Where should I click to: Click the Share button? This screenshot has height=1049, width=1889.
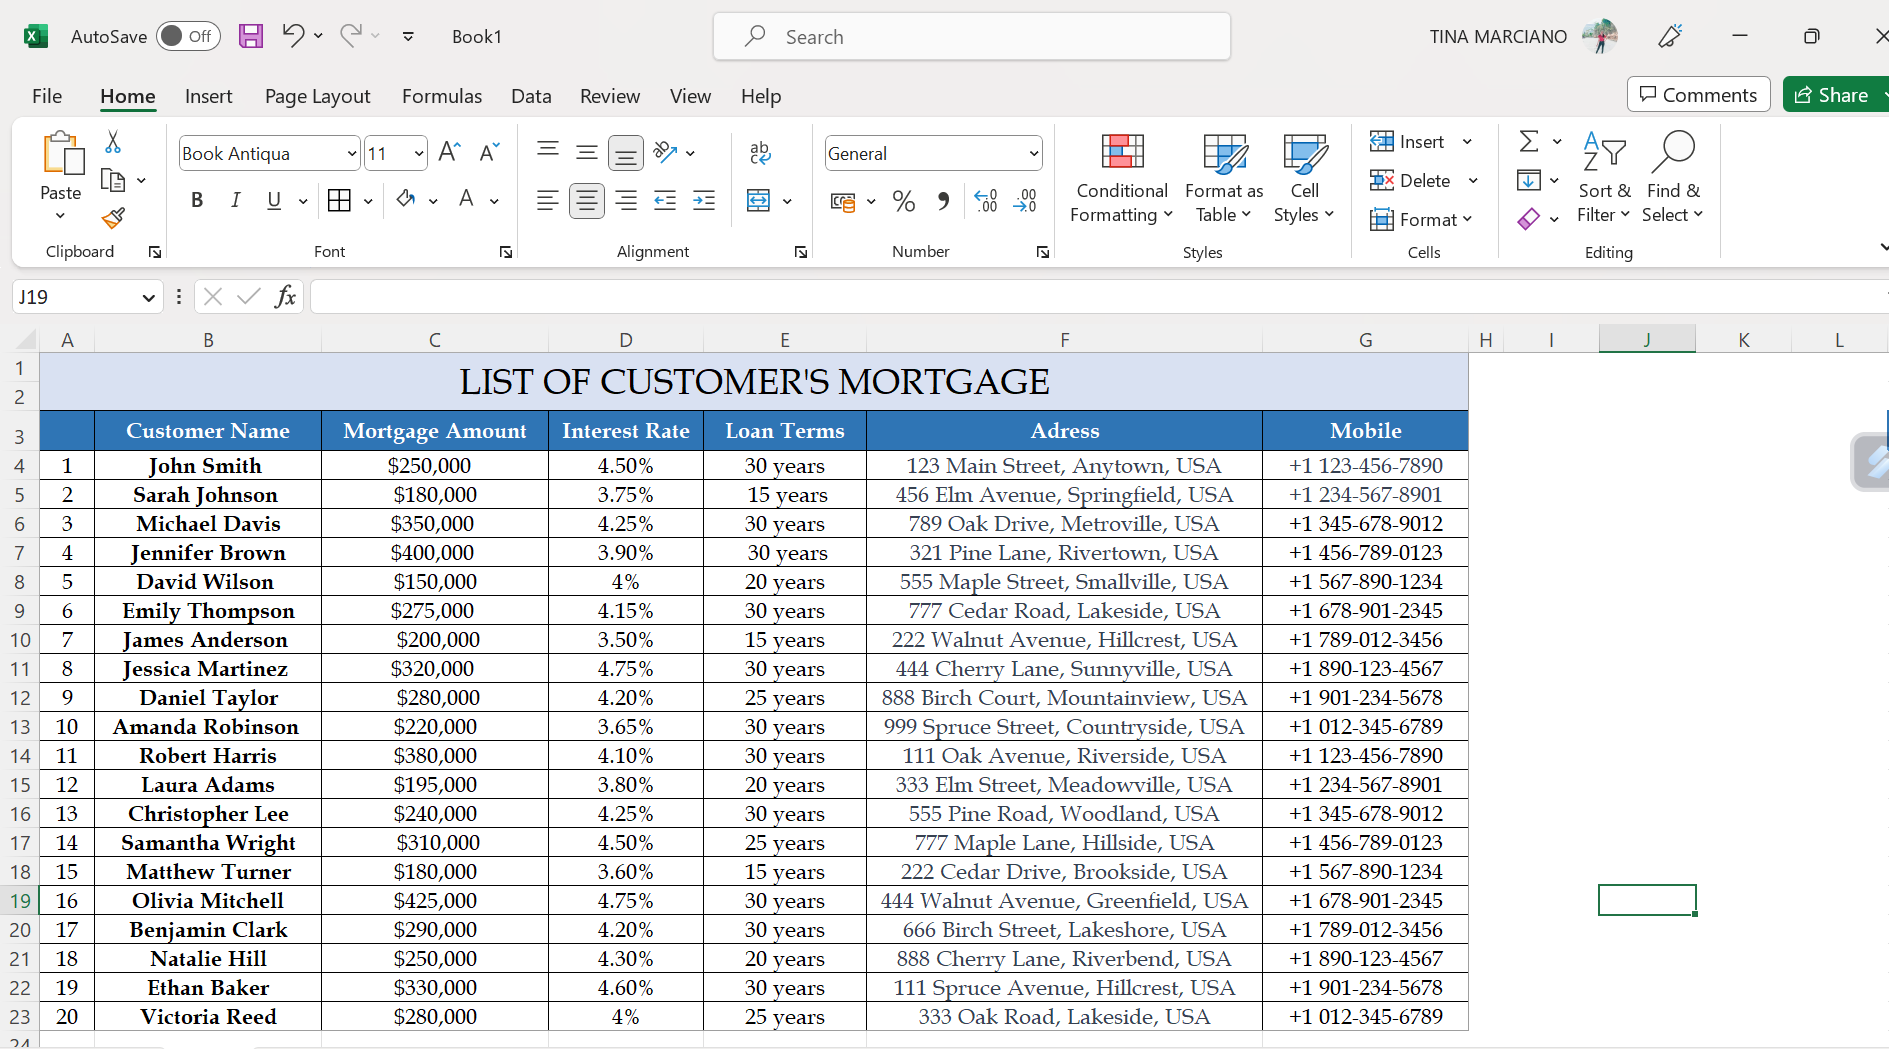pyautogui.click(x=1832, y=95)
